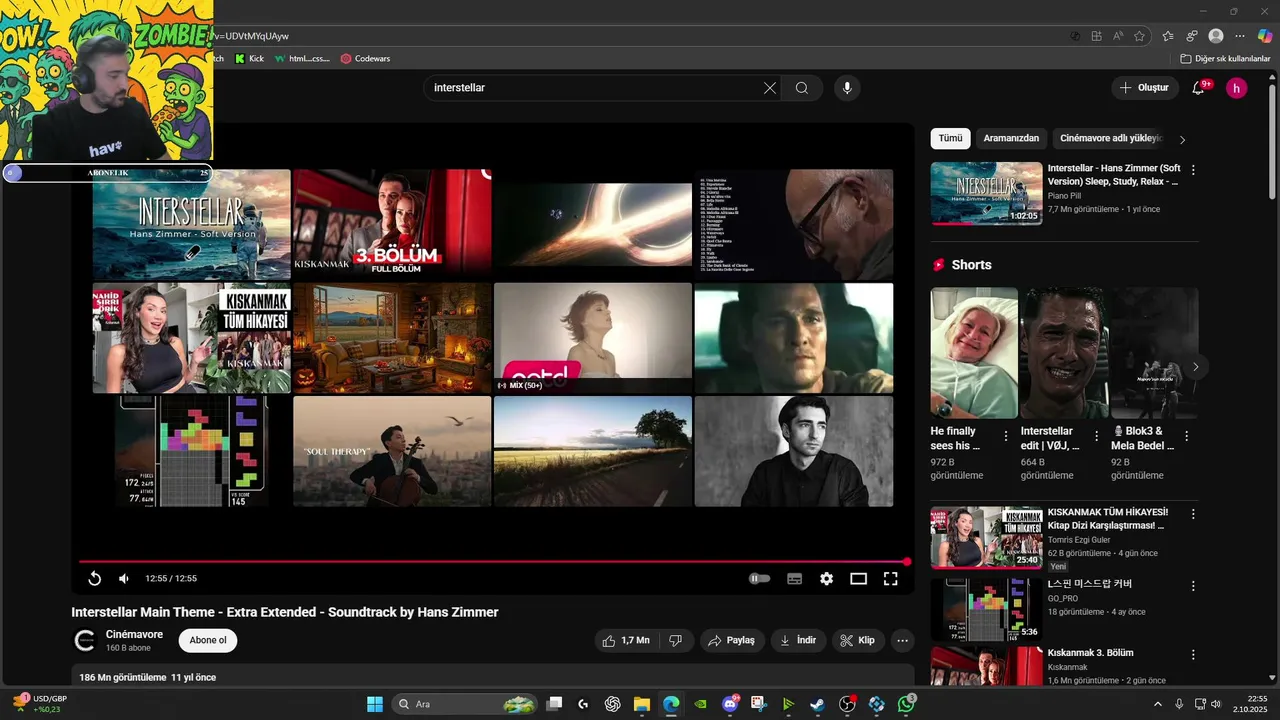Open browser settings and more (three dots)
This screenshot has width=1280, height=720.
pos(1240,36)
